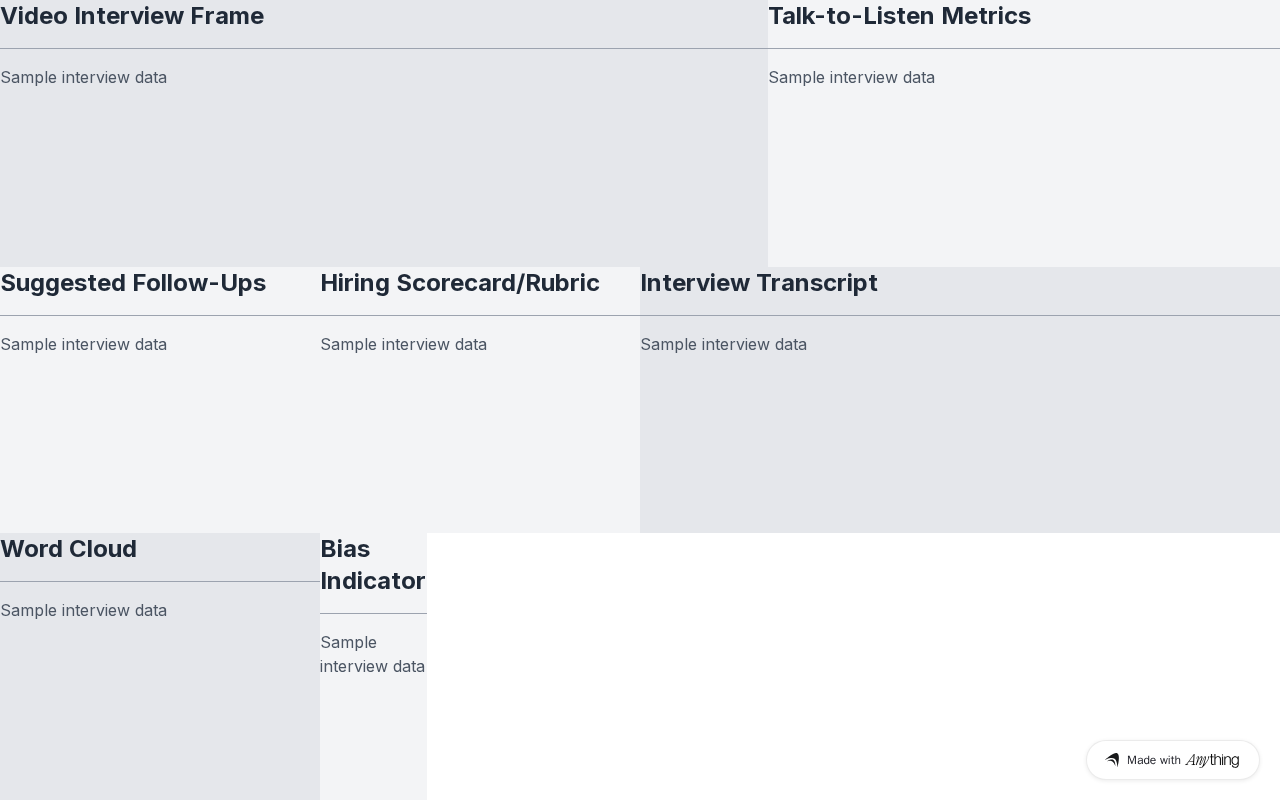Click sample data text under Suggested Follow-Ups

[83, 344]
